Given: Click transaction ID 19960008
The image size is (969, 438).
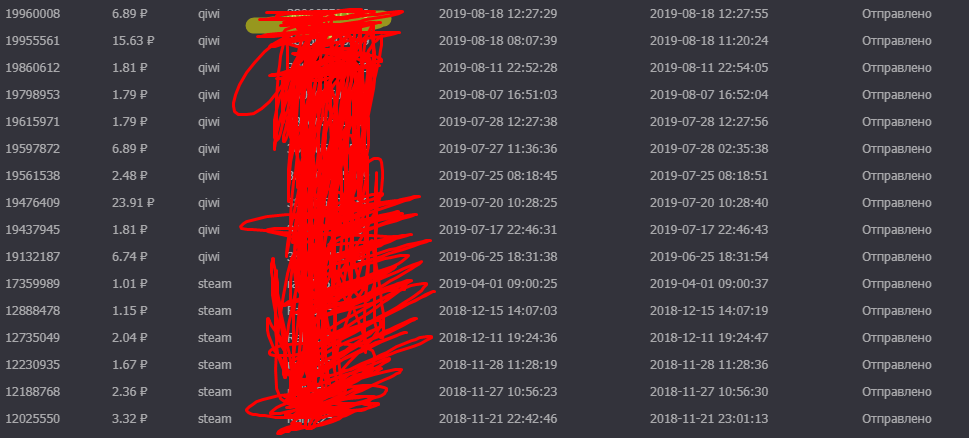Looking at the screenshot, I should (x=33, y=14).
